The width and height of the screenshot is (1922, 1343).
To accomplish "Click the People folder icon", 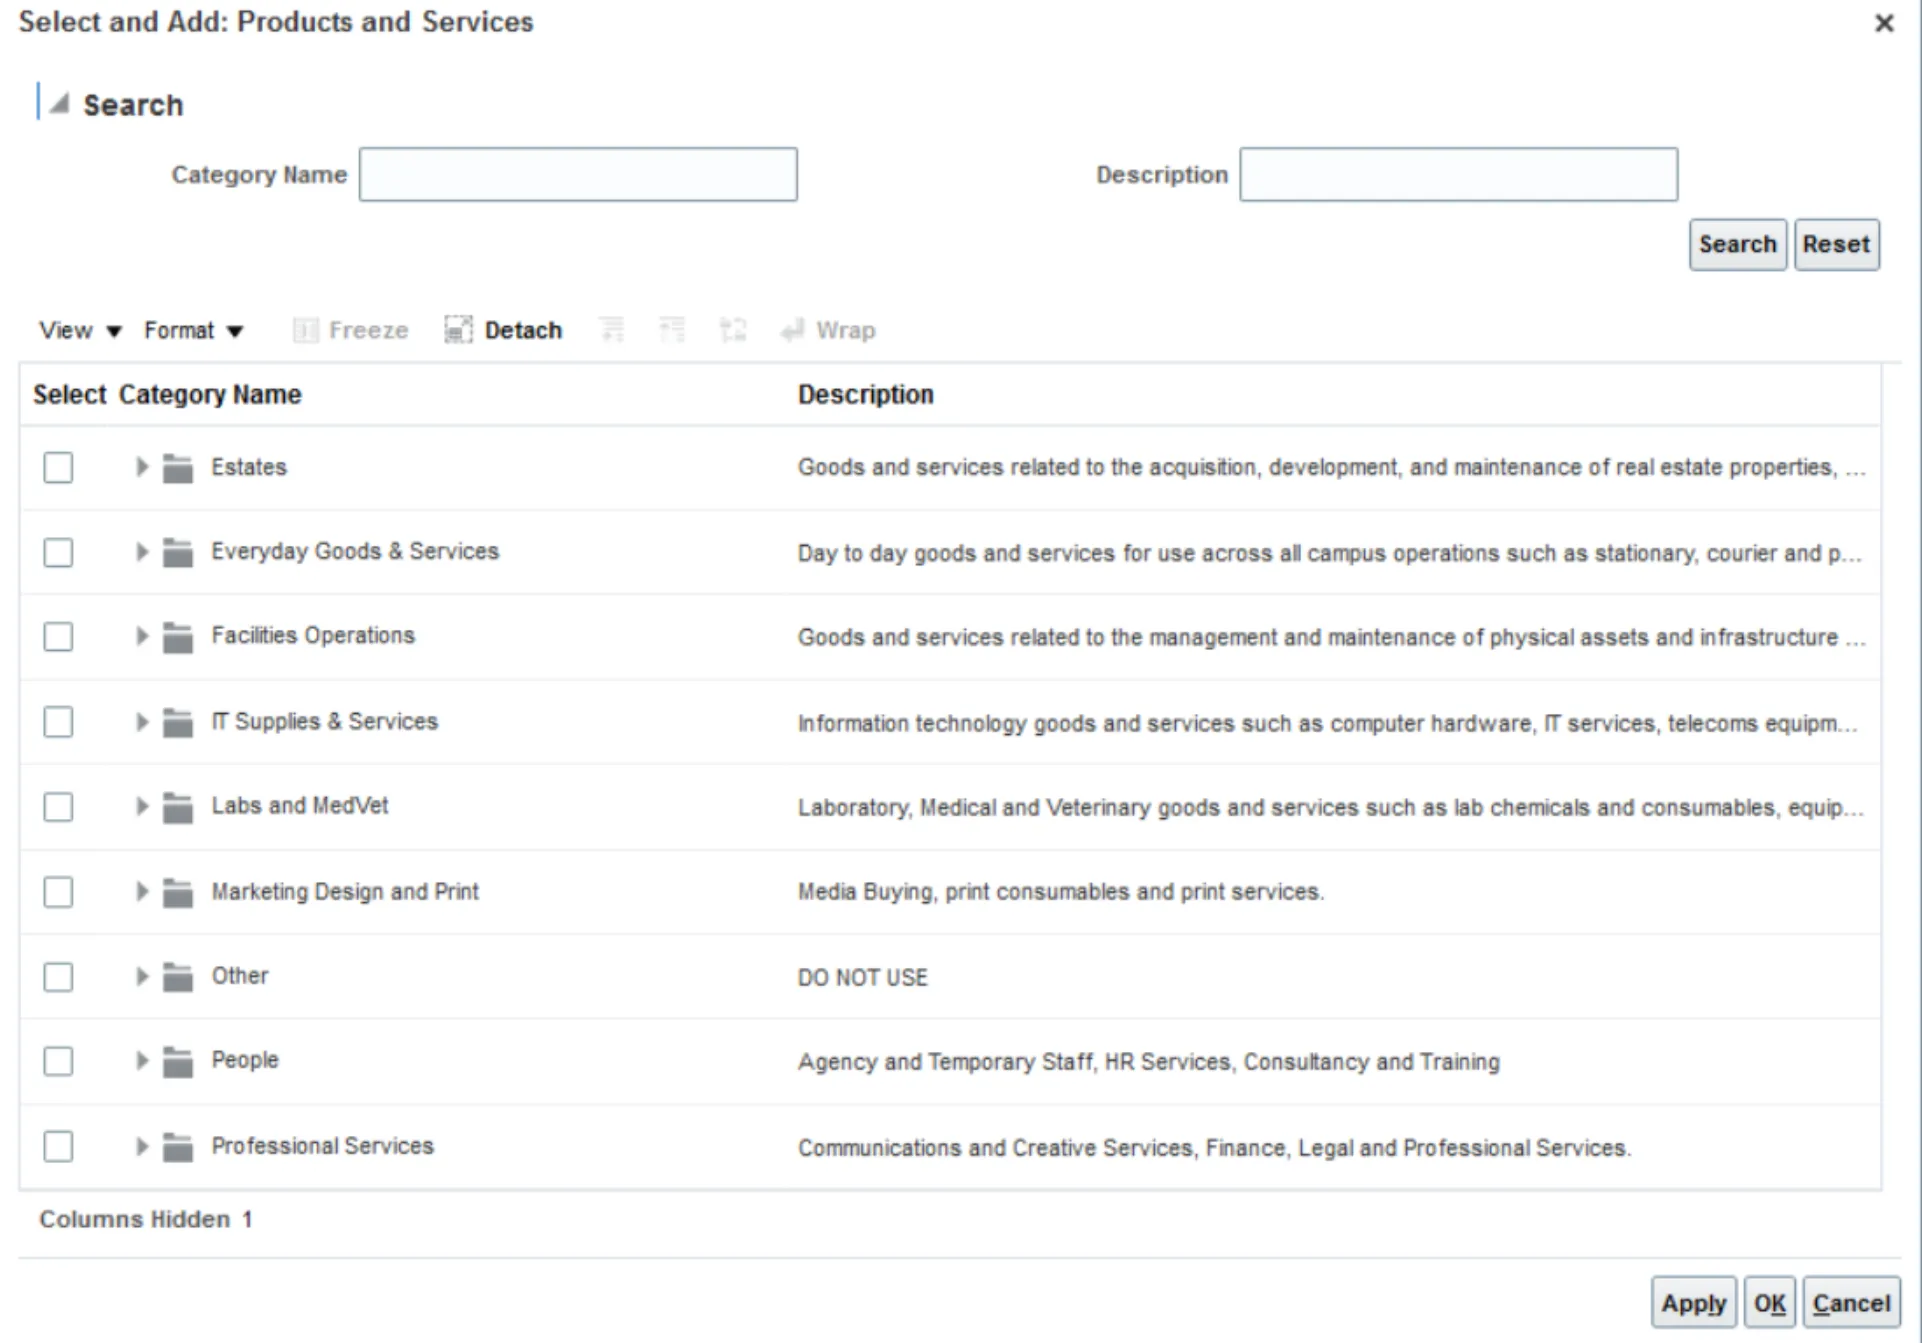I will (178, 1061).
